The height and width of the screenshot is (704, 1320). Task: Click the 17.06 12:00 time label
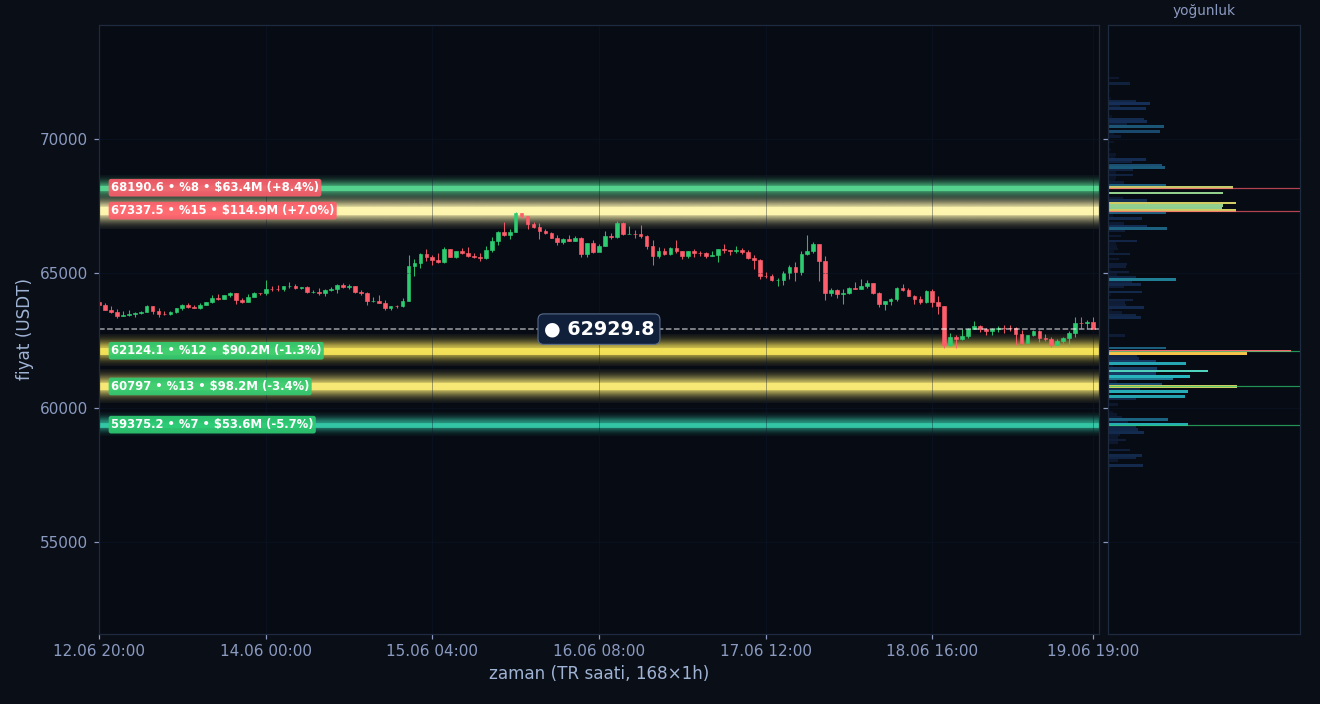pyautogui.click(x=766, y=650)
